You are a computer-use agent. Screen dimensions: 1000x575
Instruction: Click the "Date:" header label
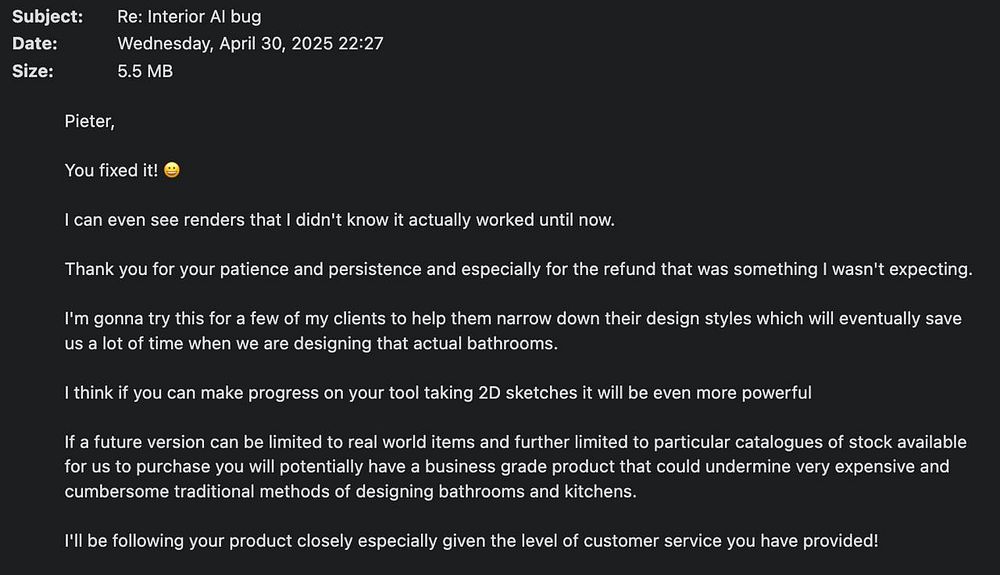34,43
